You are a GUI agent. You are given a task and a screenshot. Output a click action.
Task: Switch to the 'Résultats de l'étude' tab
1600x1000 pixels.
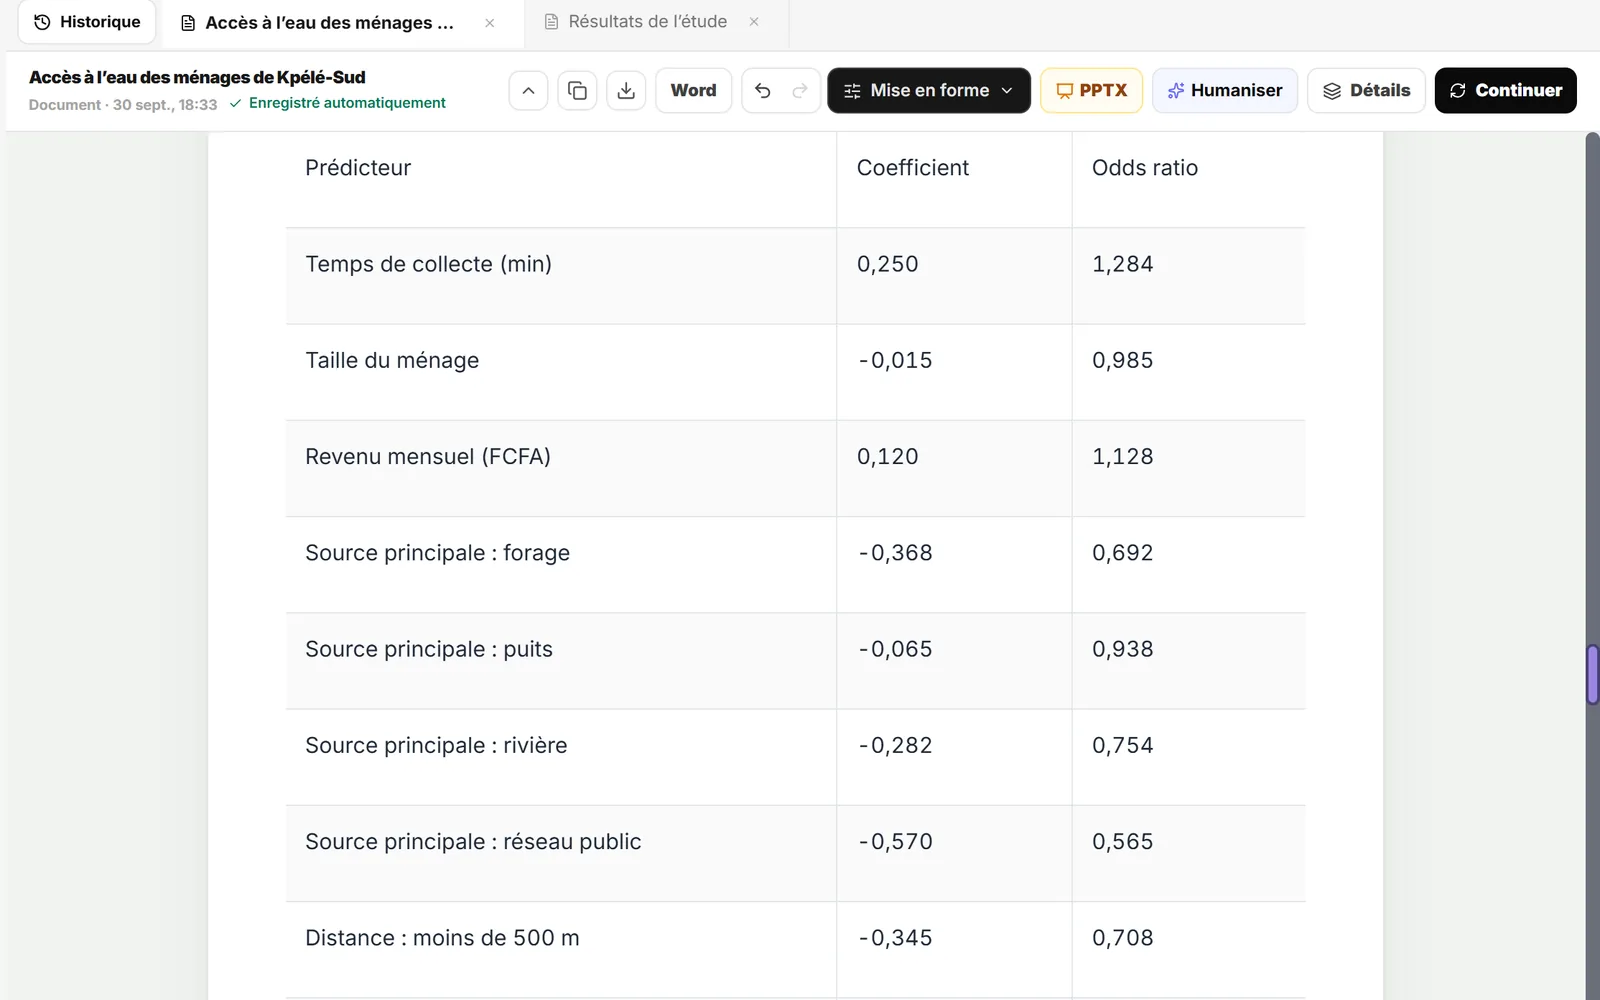648,22
